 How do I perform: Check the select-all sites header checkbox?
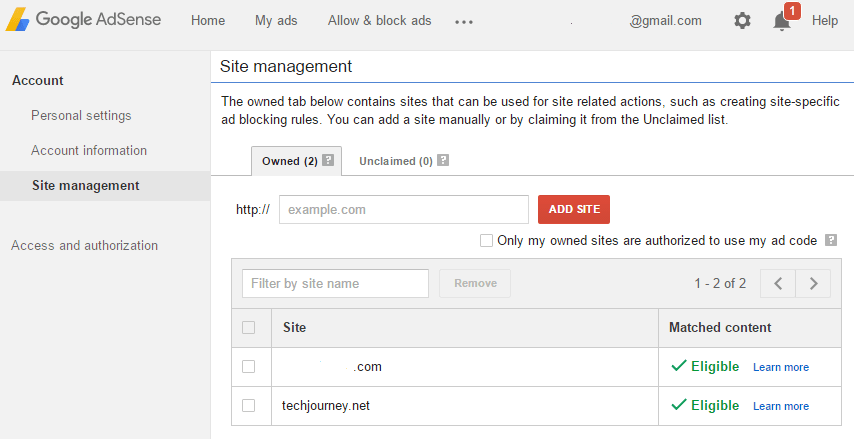(x=248, y=327)
